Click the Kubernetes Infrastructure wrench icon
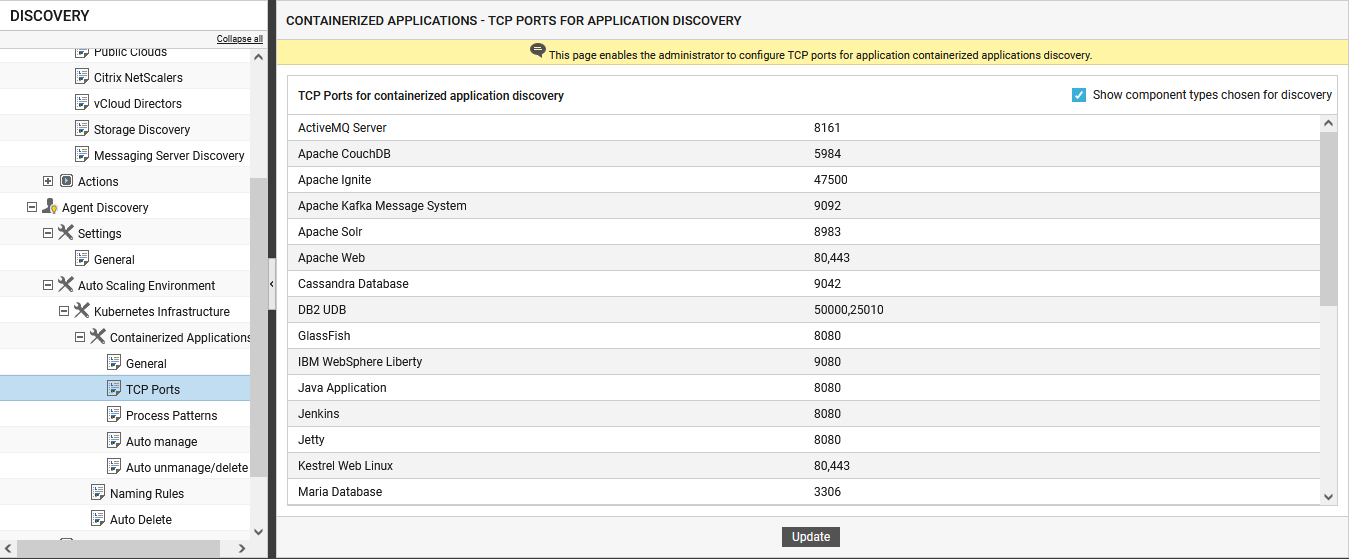 (82, 311)
